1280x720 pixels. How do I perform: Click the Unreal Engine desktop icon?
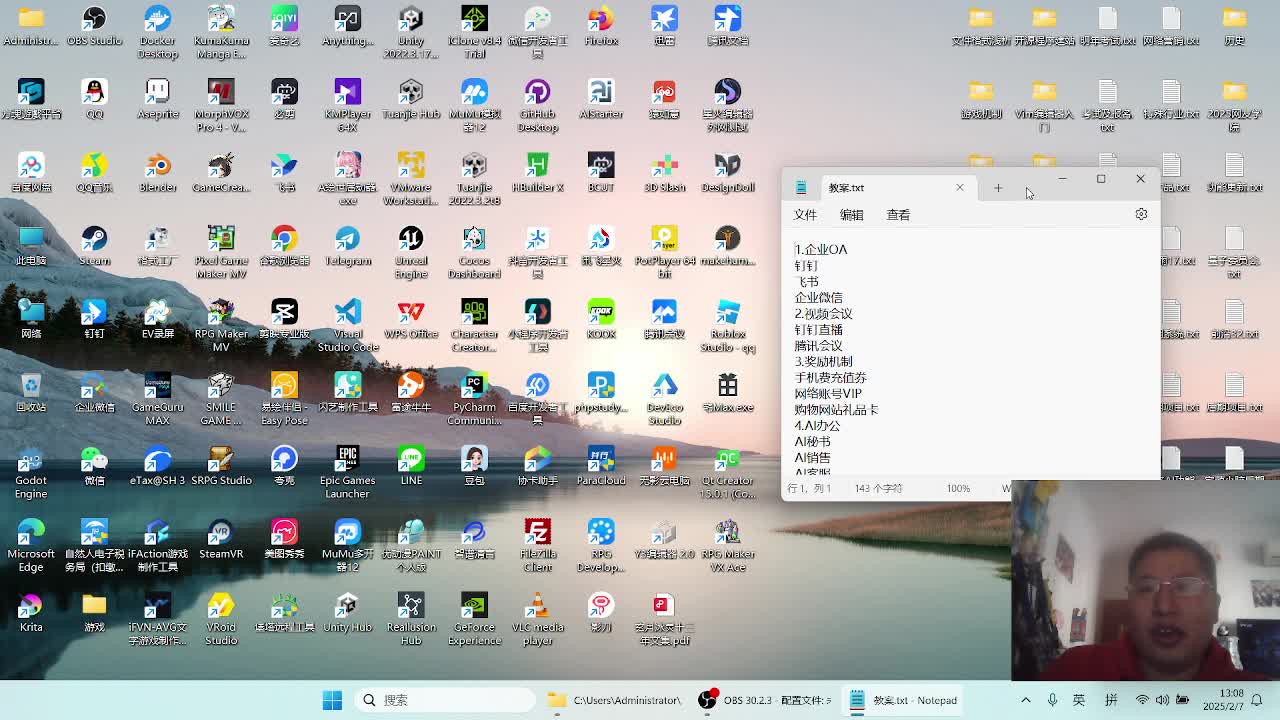pos(411,252)
